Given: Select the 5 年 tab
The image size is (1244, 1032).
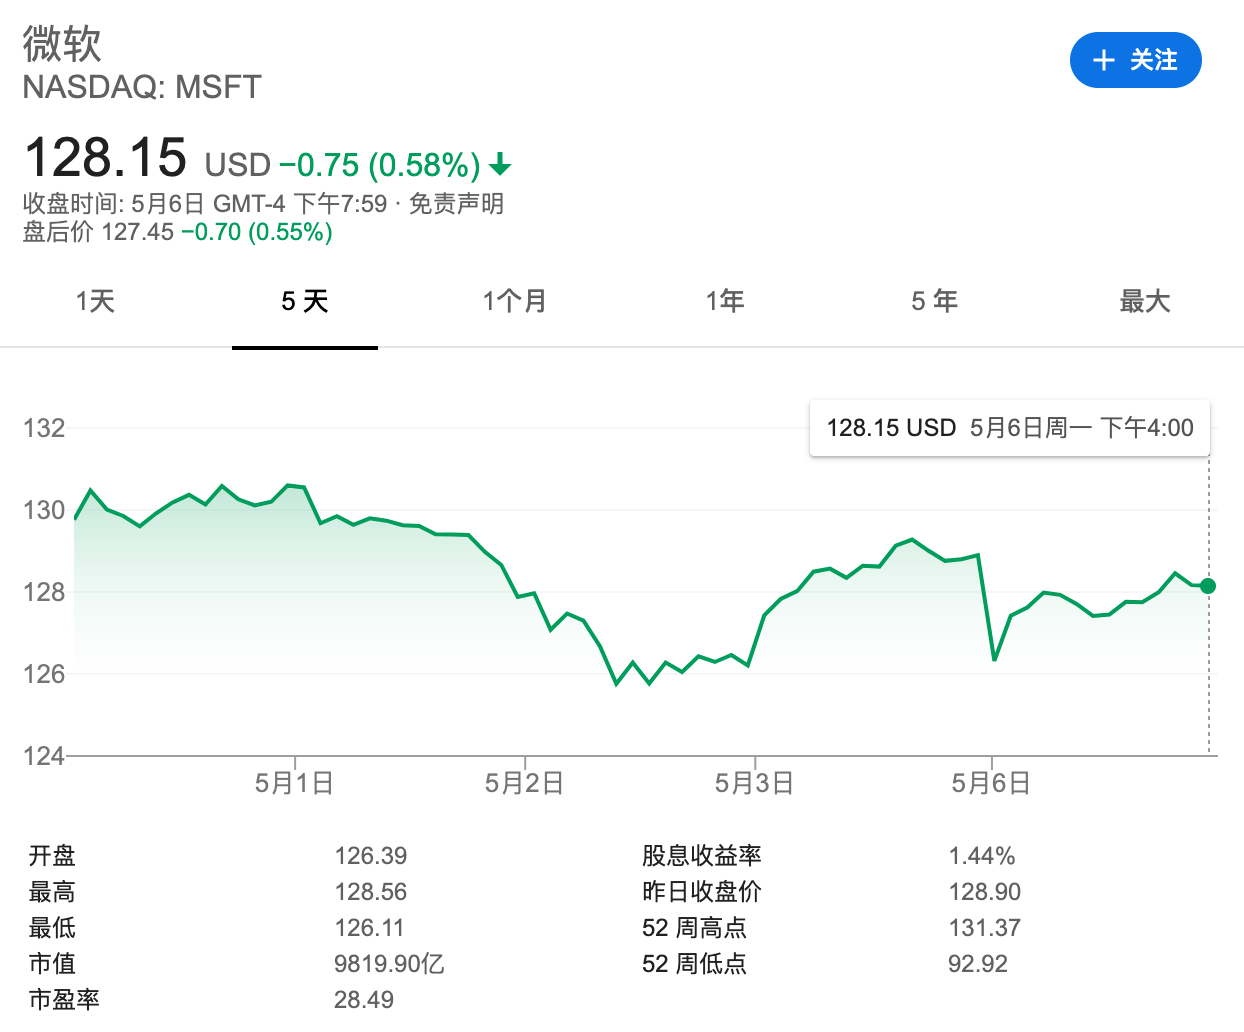Looking at the screenshot, I should (935, 301).
